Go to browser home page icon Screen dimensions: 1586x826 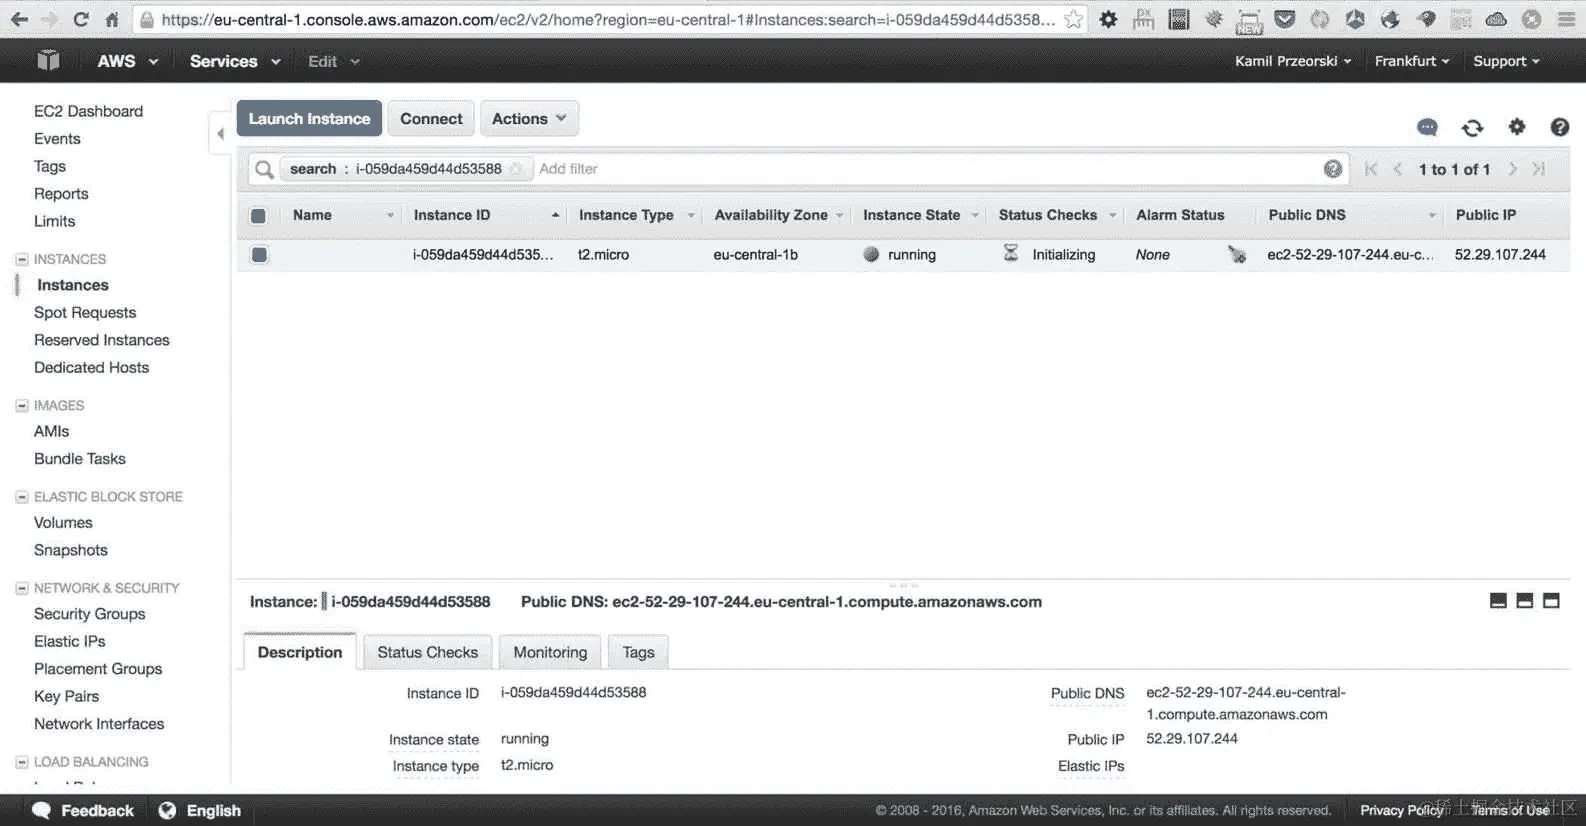[112, 19]
